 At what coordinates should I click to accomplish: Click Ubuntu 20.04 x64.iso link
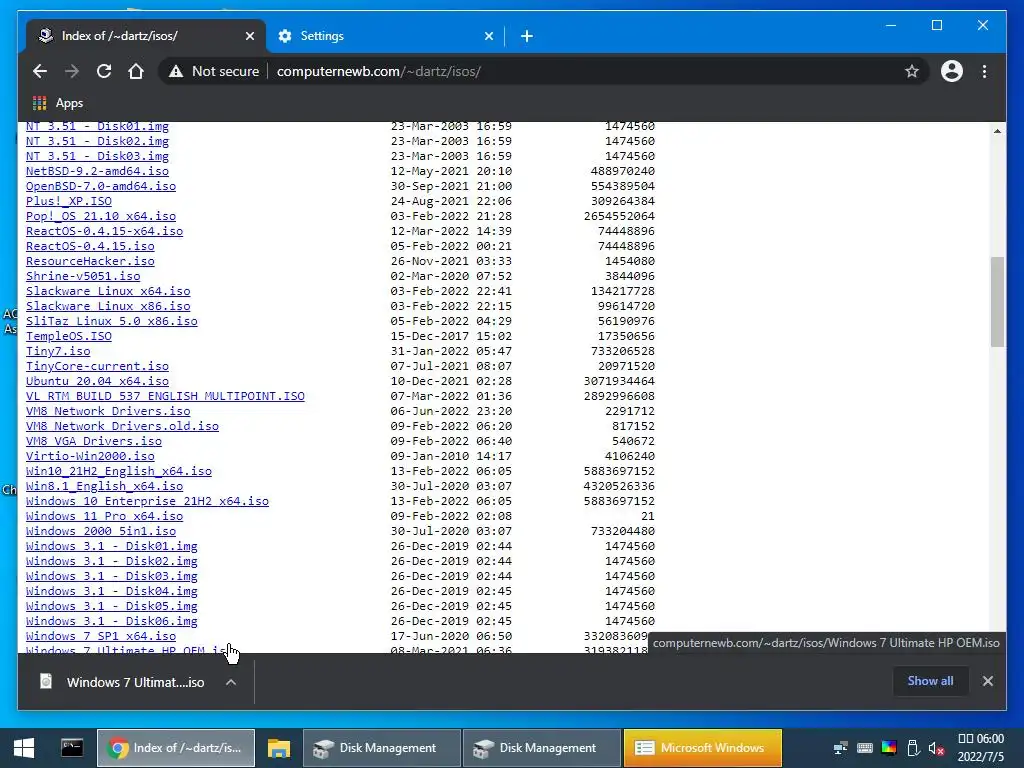pyautogui.click(x=97, y=381)
